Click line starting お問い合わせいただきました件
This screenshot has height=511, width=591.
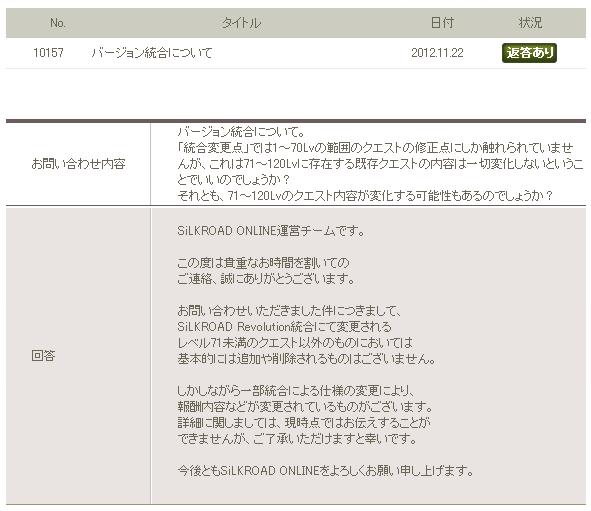(289, 311)
